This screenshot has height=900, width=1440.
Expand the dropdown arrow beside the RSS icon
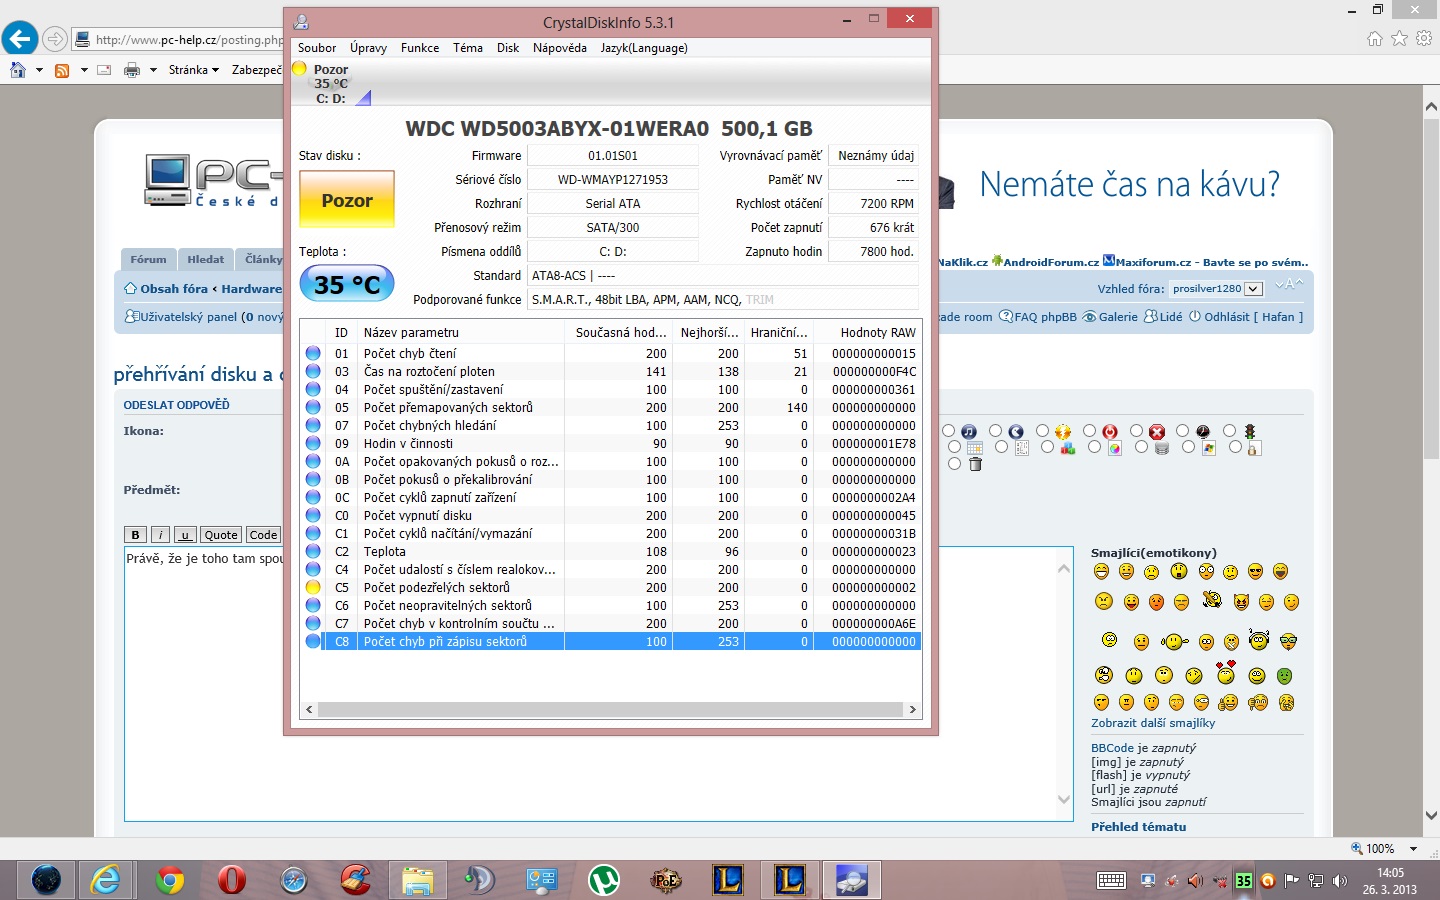click(84, 70)
